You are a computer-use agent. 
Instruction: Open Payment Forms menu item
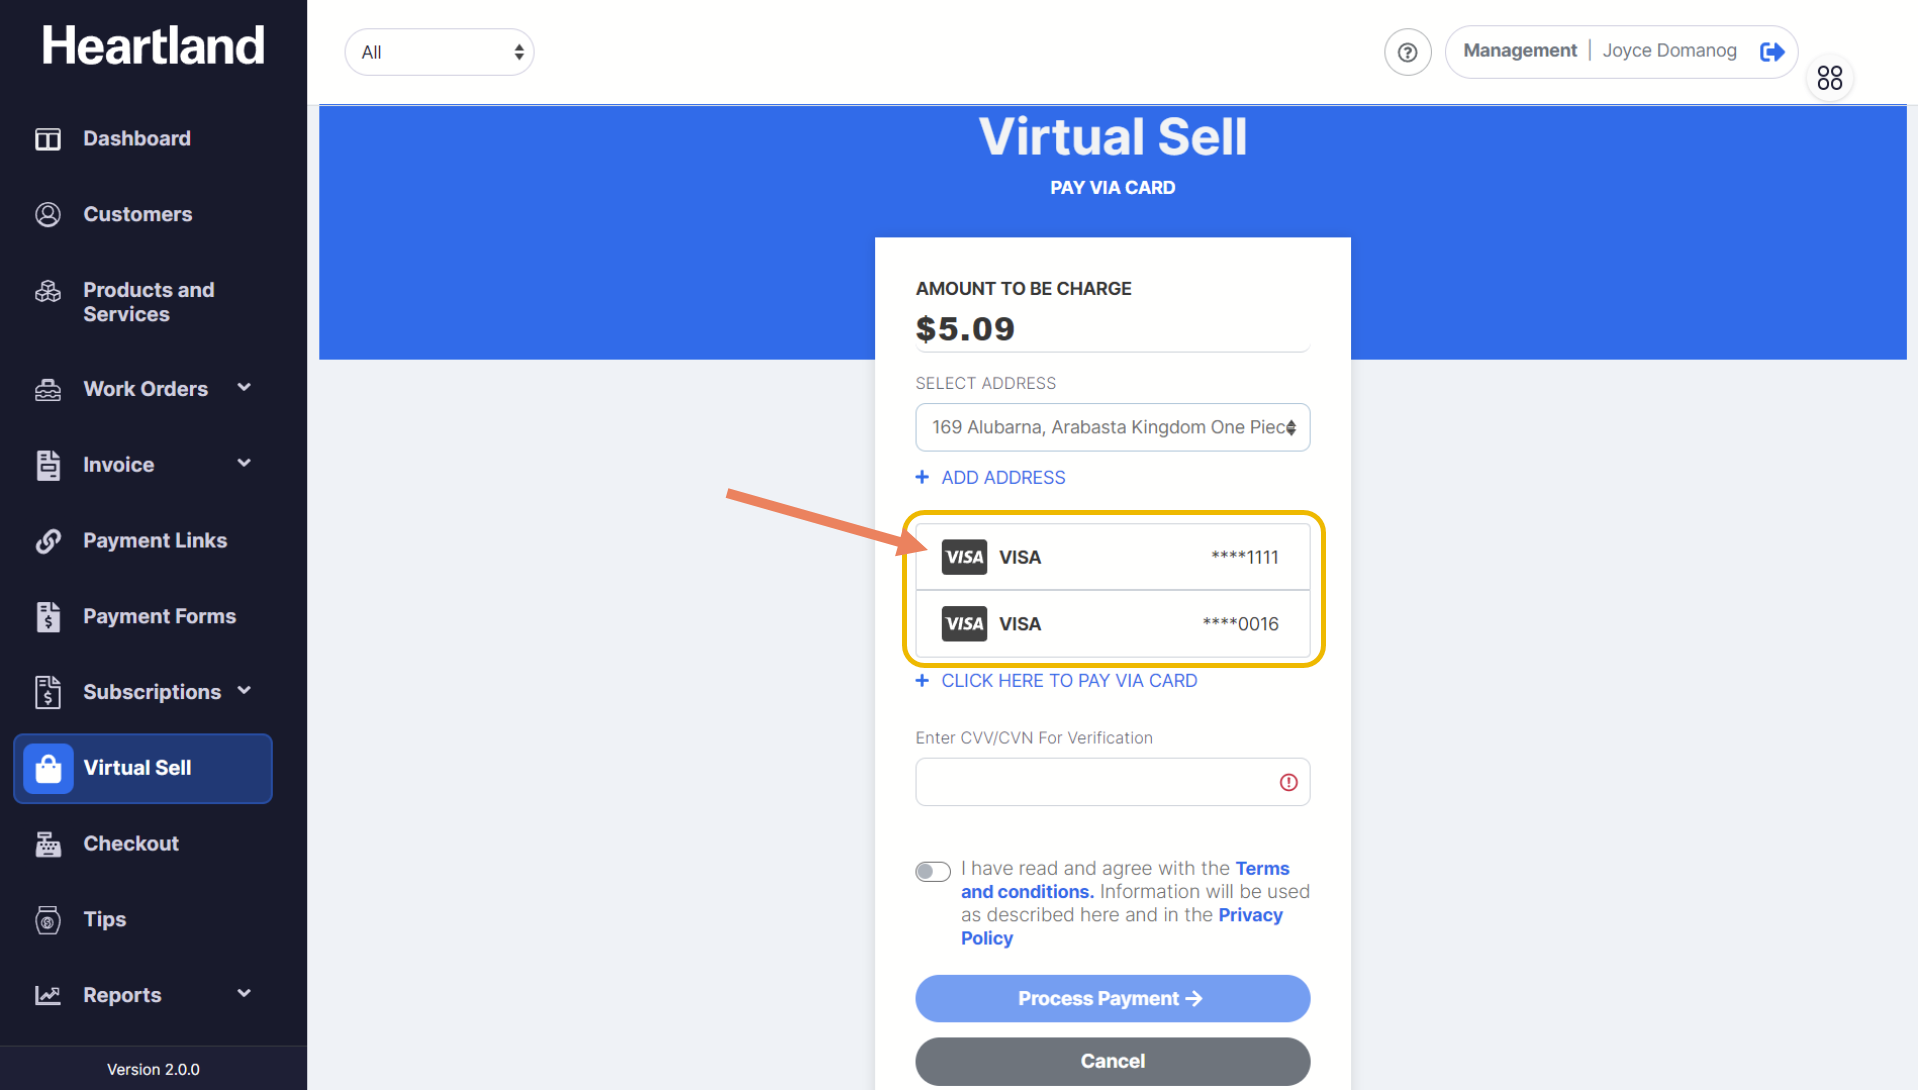click(160, 617)
